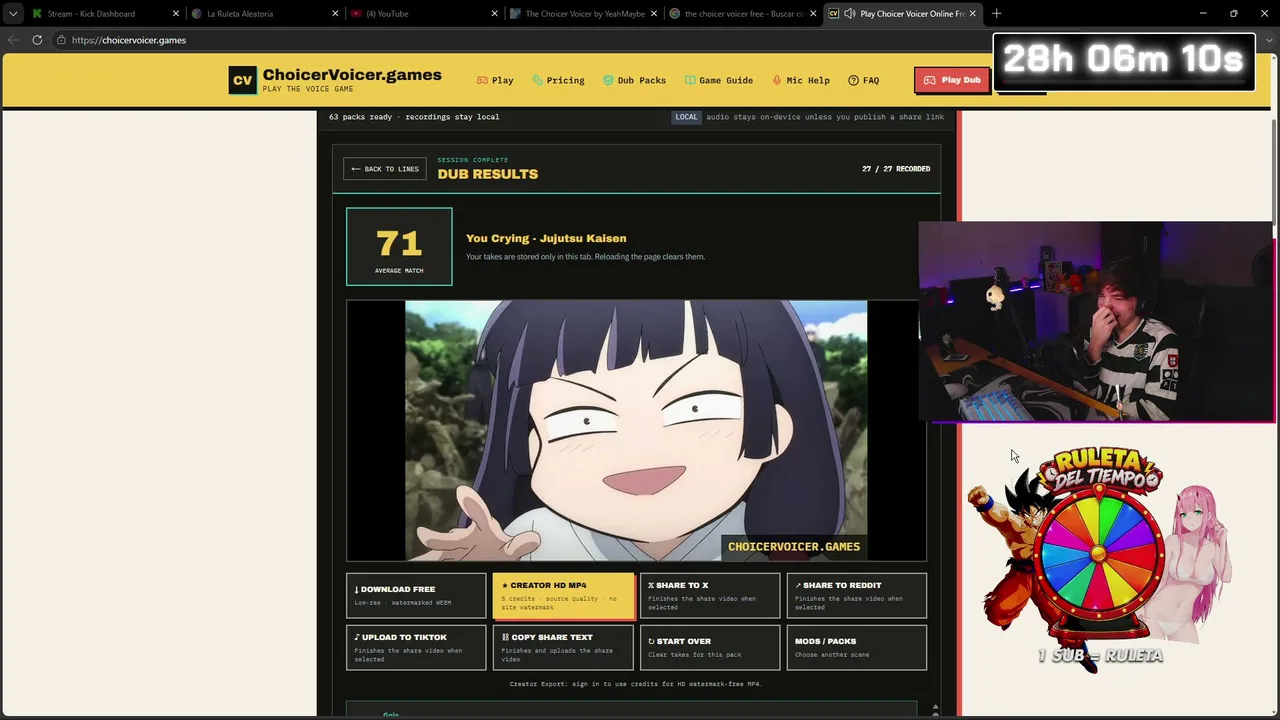Open the Game Guide nav item
This screenshot has height=720, width=1280.
pyautogui.click(x=719, y=80)
